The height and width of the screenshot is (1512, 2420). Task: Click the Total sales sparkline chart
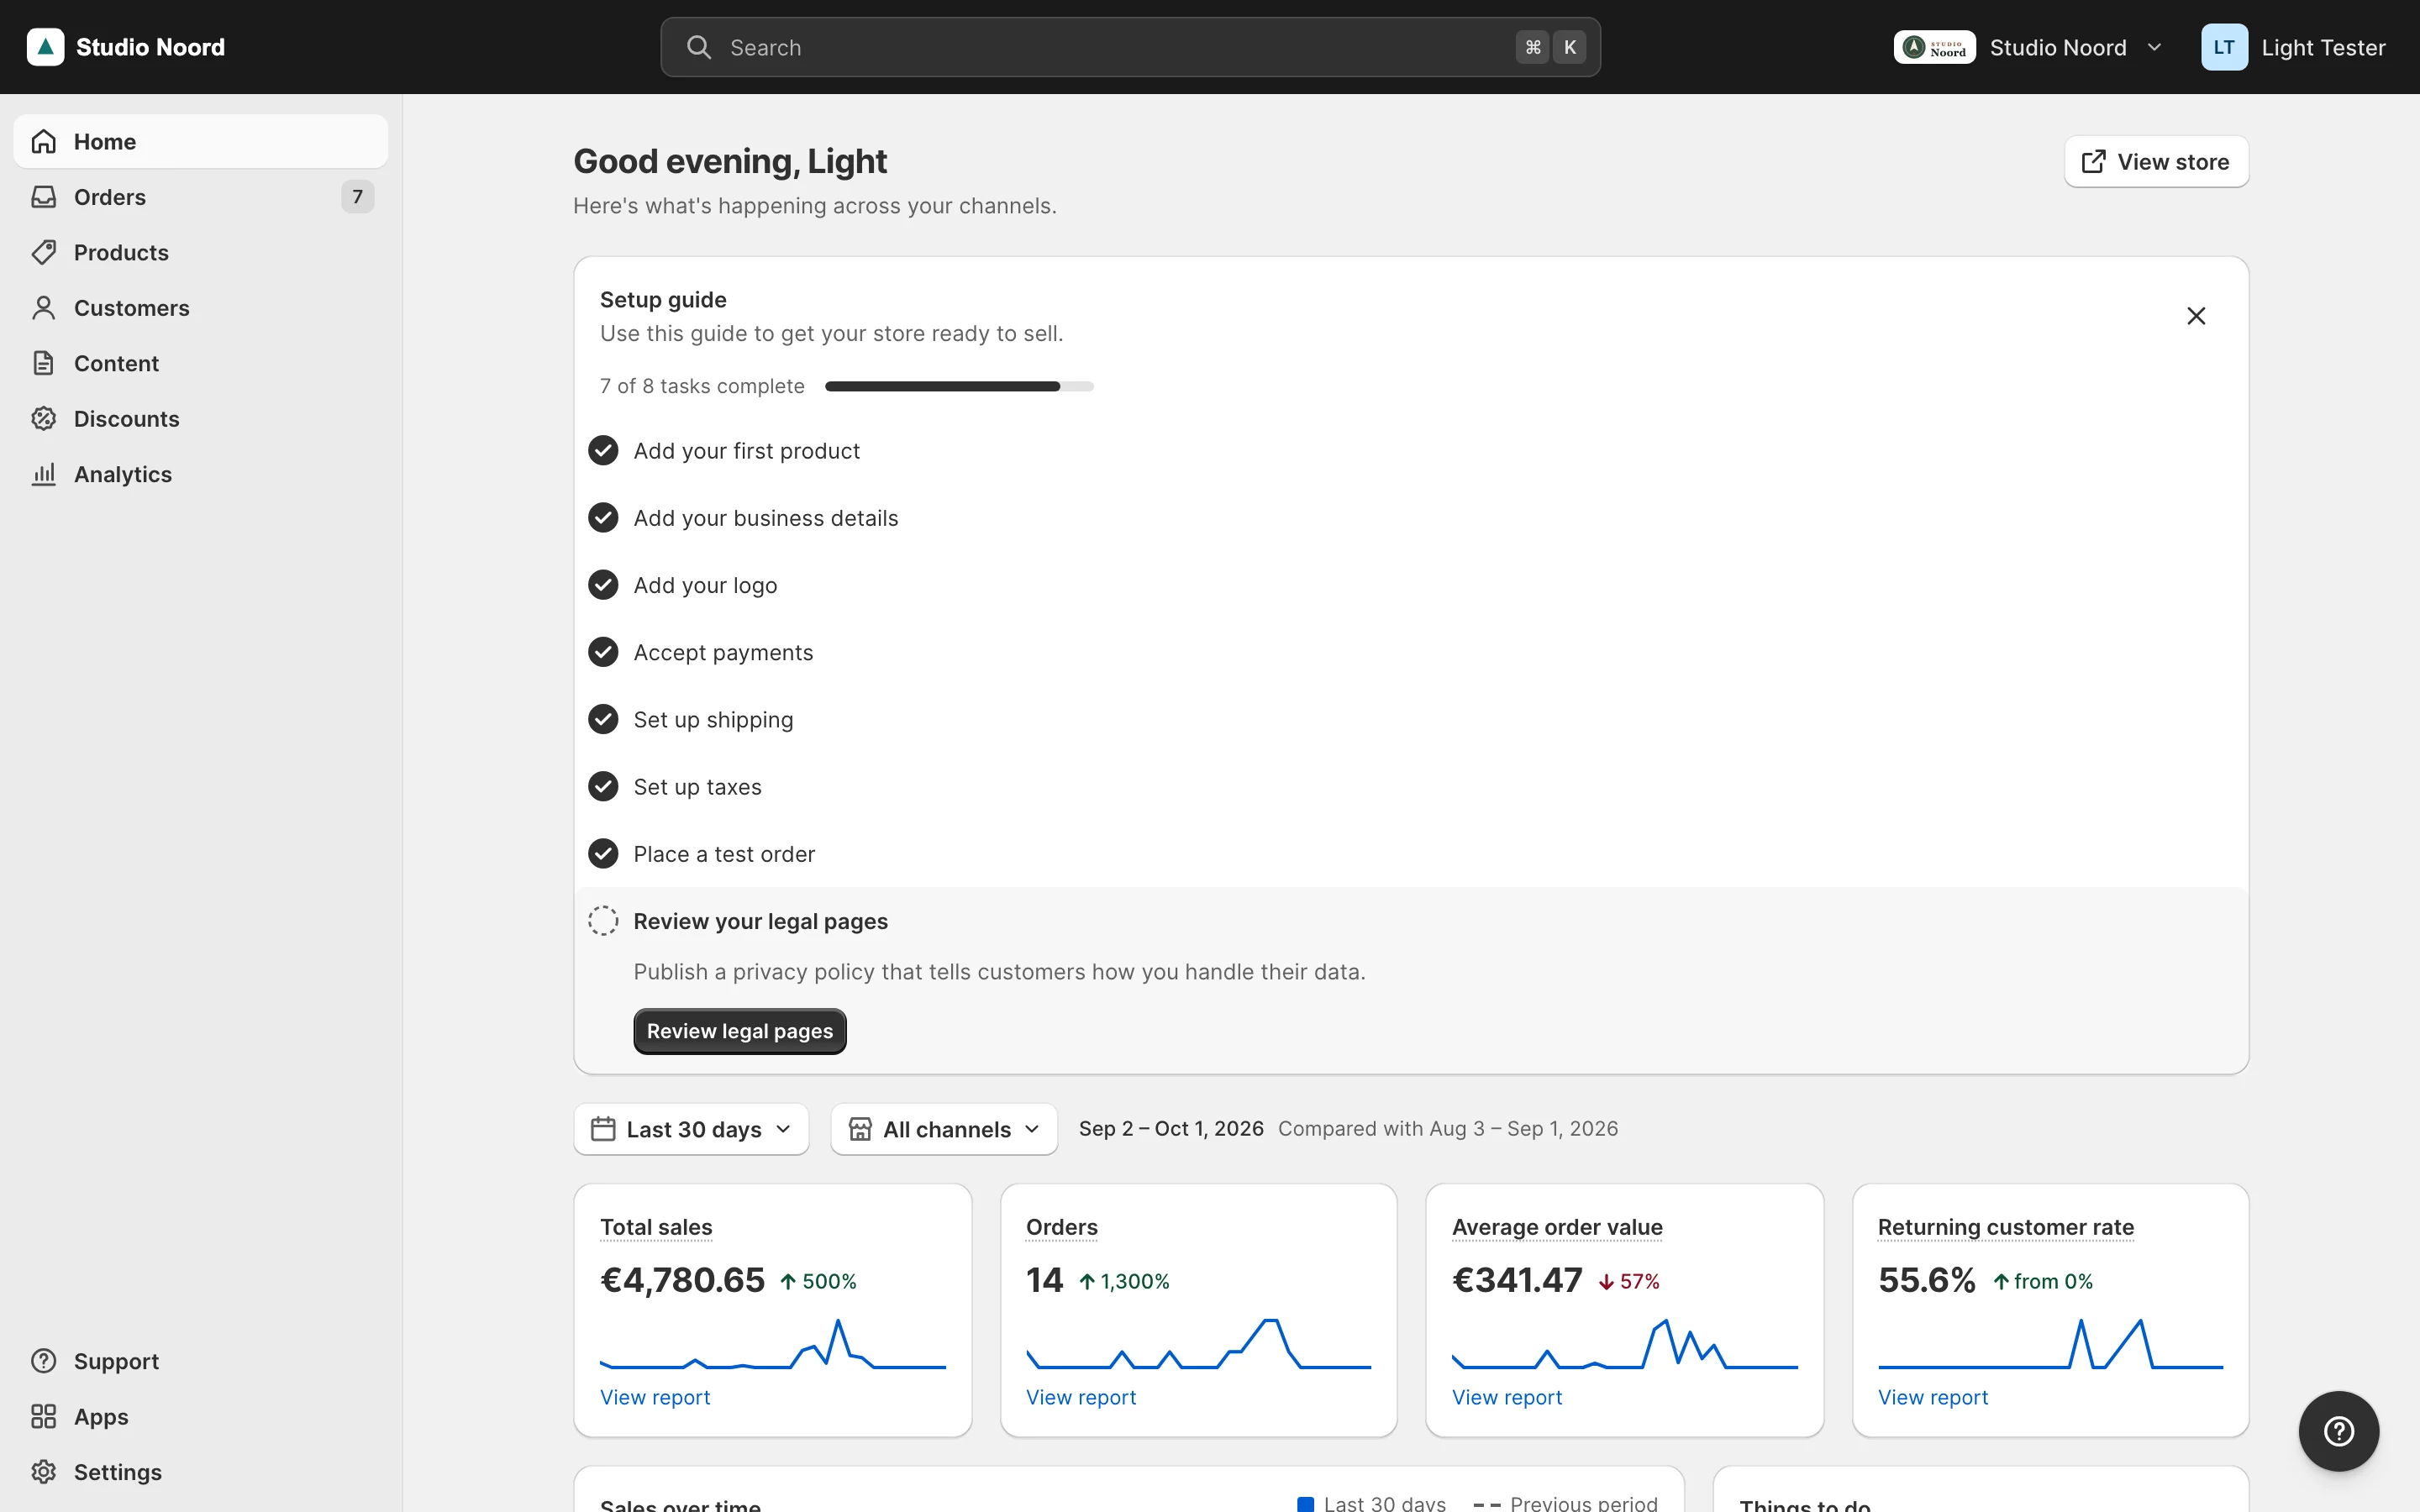pos(773,1344)
